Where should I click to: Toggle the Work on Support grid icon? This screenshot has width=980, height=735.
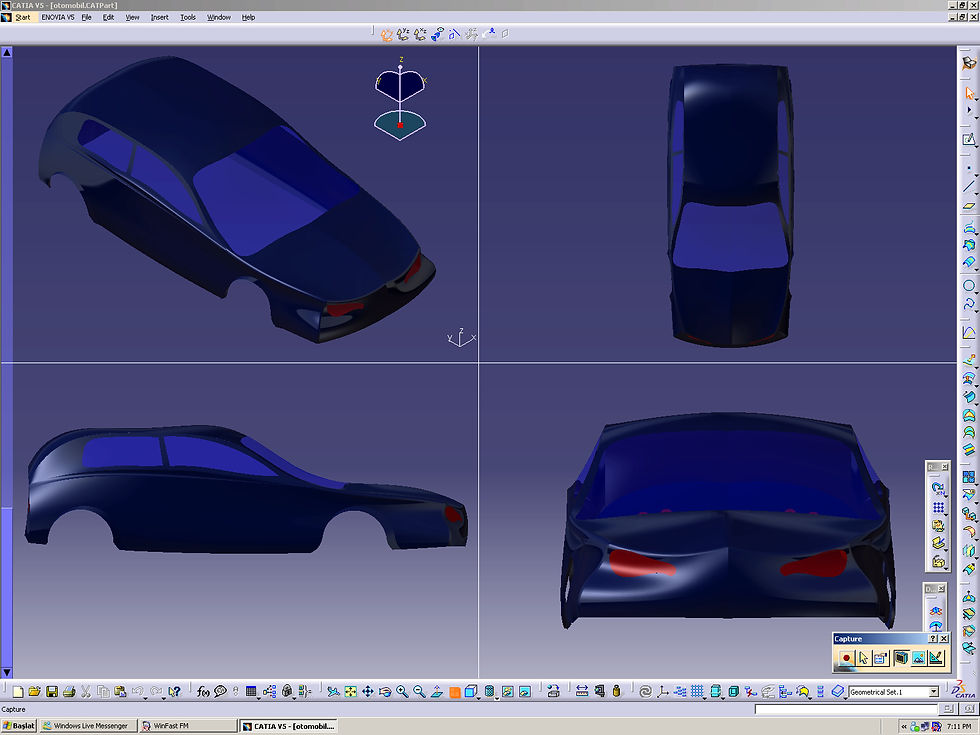tap(697, 691)
